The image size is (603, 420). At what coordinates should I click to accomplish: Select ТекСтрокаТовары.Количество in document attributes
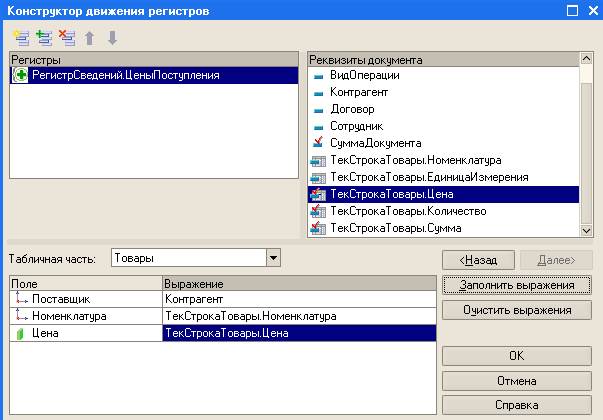point(407,212)
